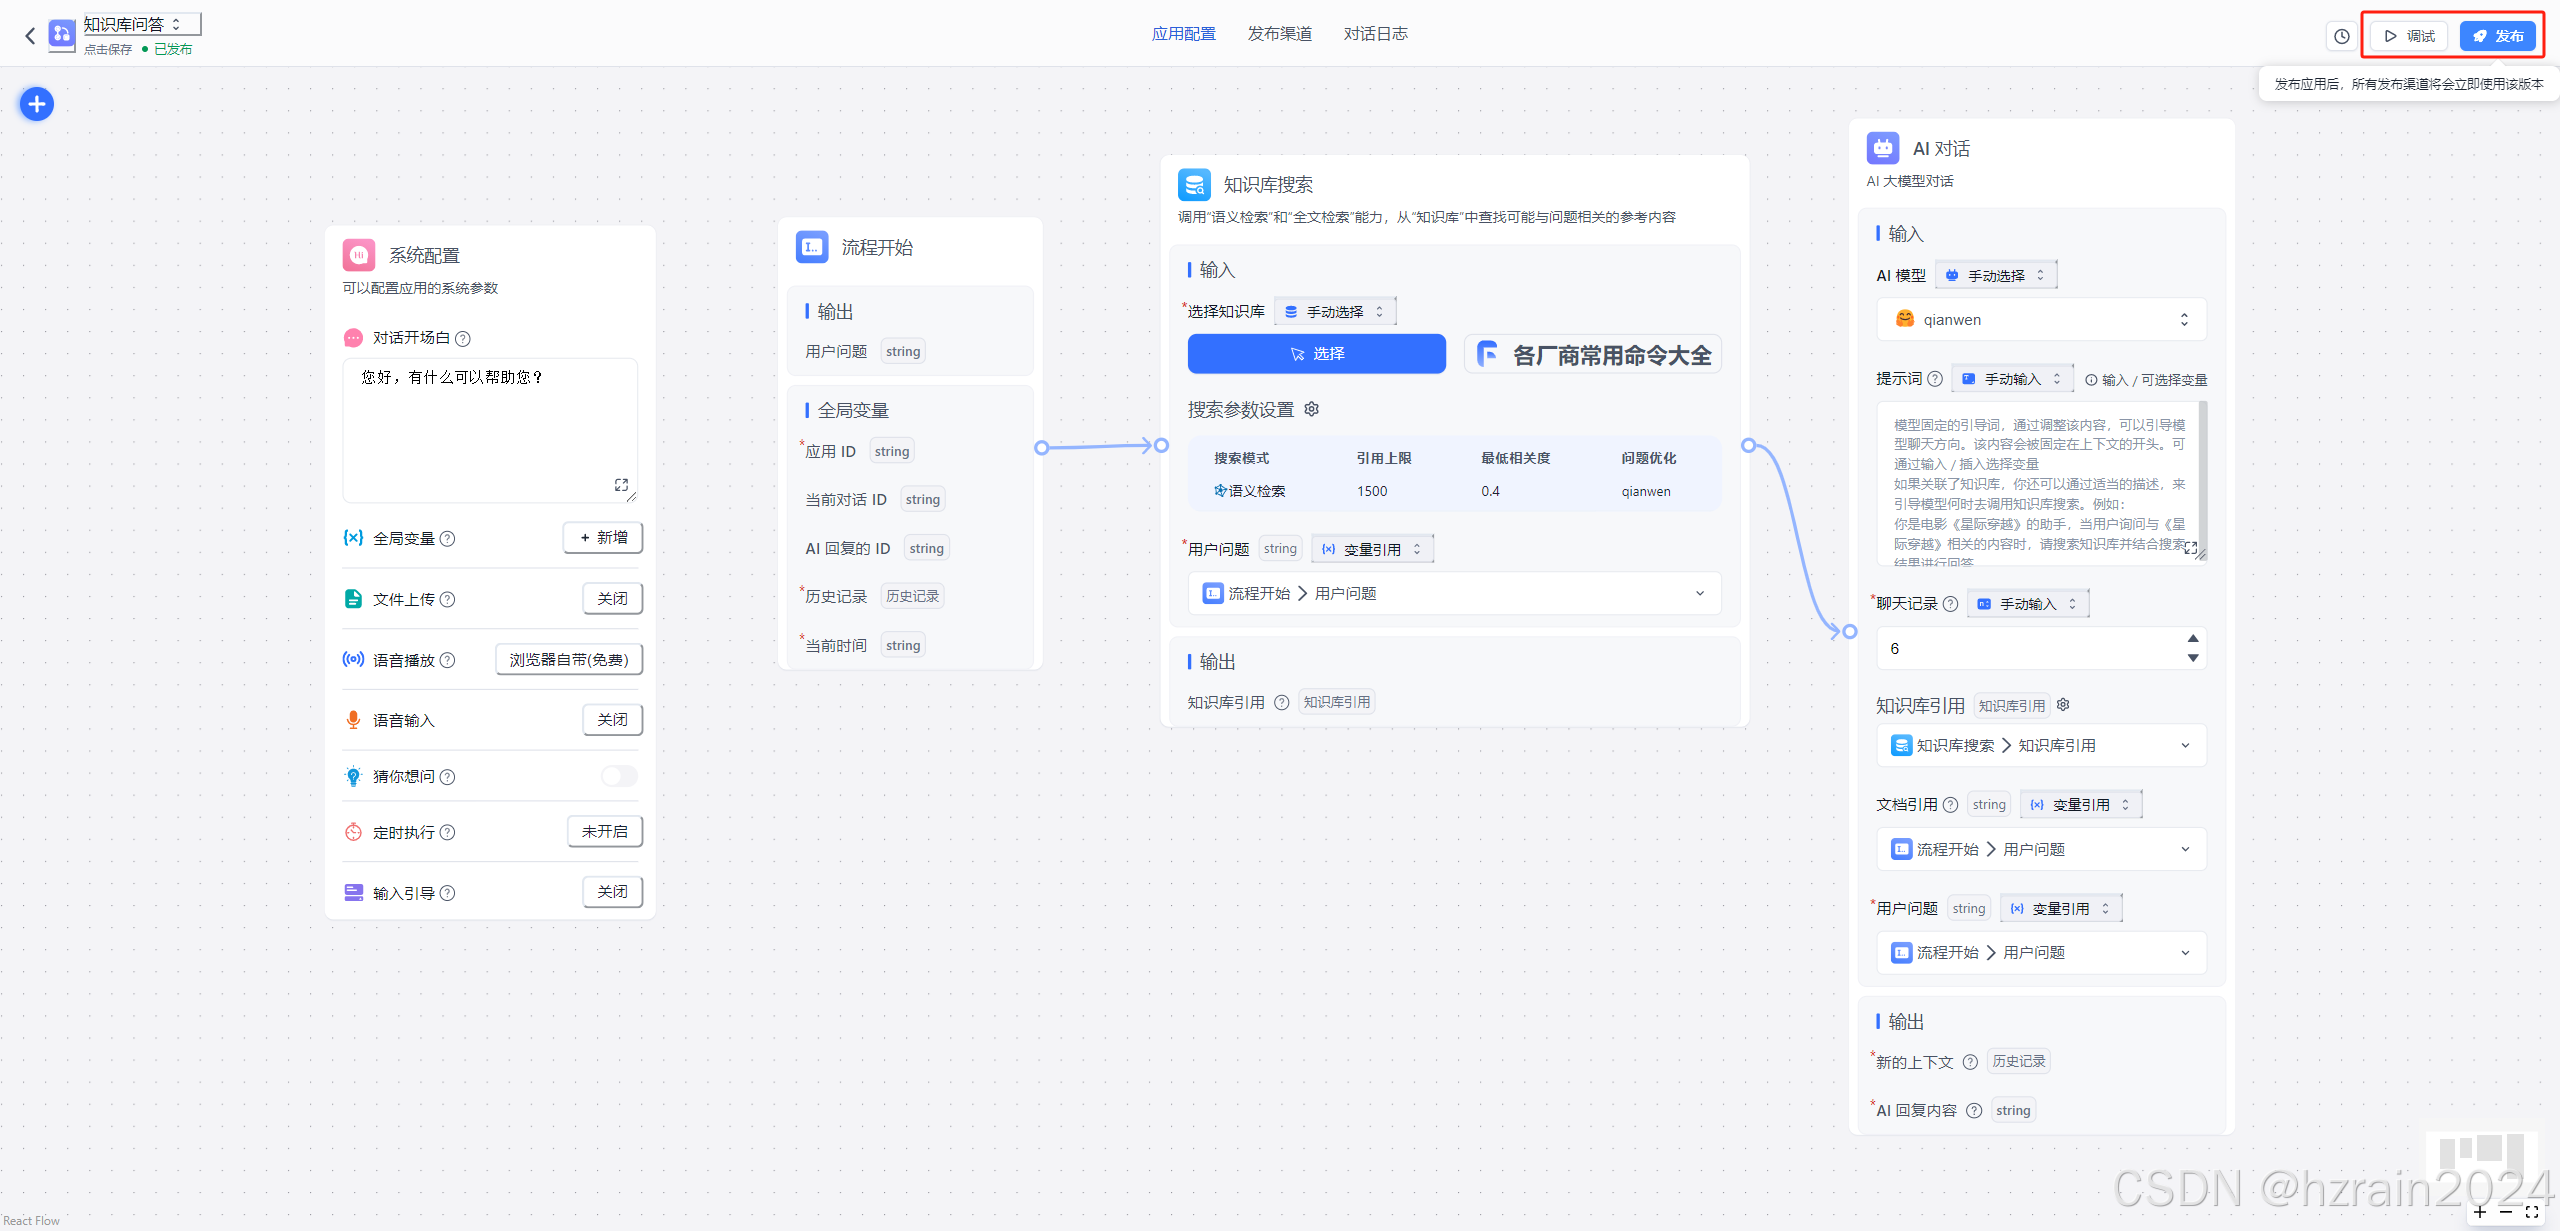Click help icon next to 提示词
Screen dimensions: 2560x1231
1935,379
